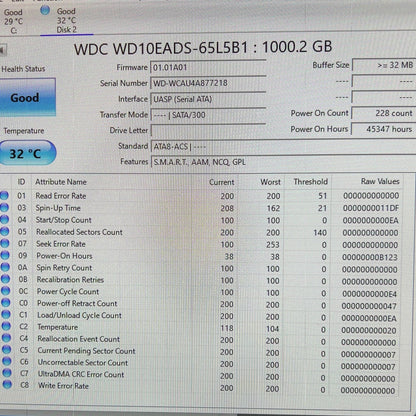The image size is (416, 416).
Task: Click the Good health status button
Action: tap(28, 97)
